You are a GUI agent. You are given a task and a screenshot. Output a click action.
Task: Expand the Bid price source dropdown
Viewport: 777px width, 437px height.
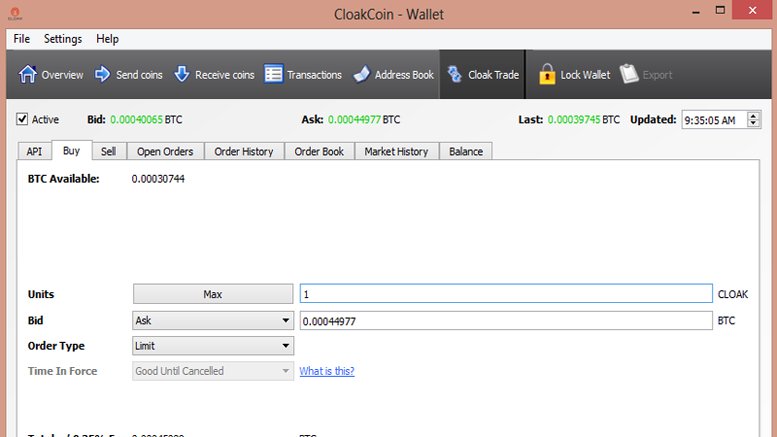click(213, 321)
